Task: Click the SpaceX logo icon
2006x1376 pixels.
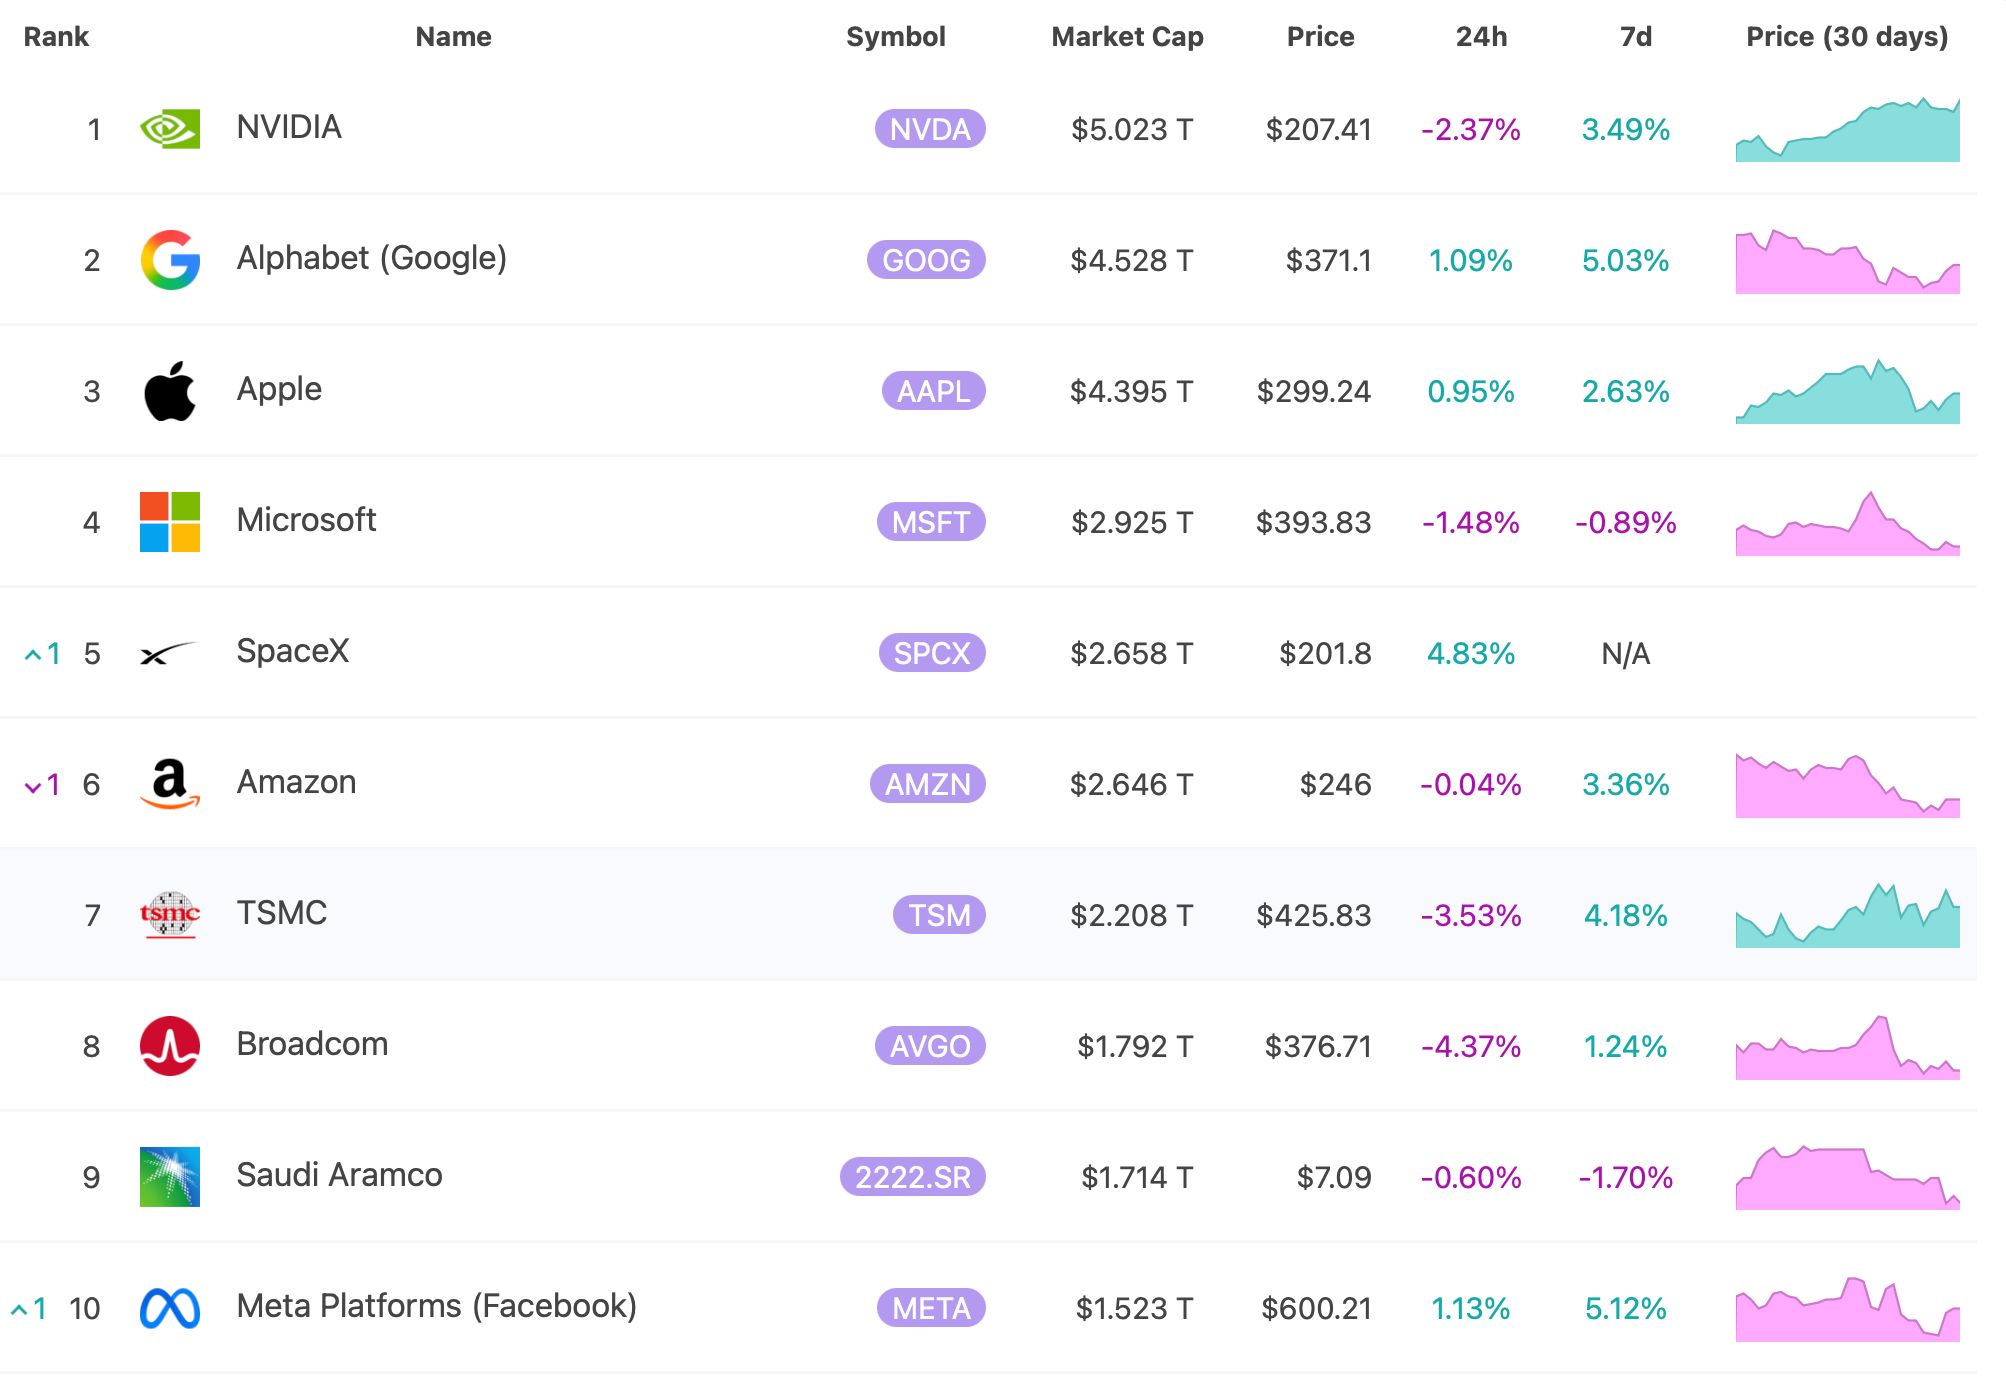Action: tap(169, 653)
